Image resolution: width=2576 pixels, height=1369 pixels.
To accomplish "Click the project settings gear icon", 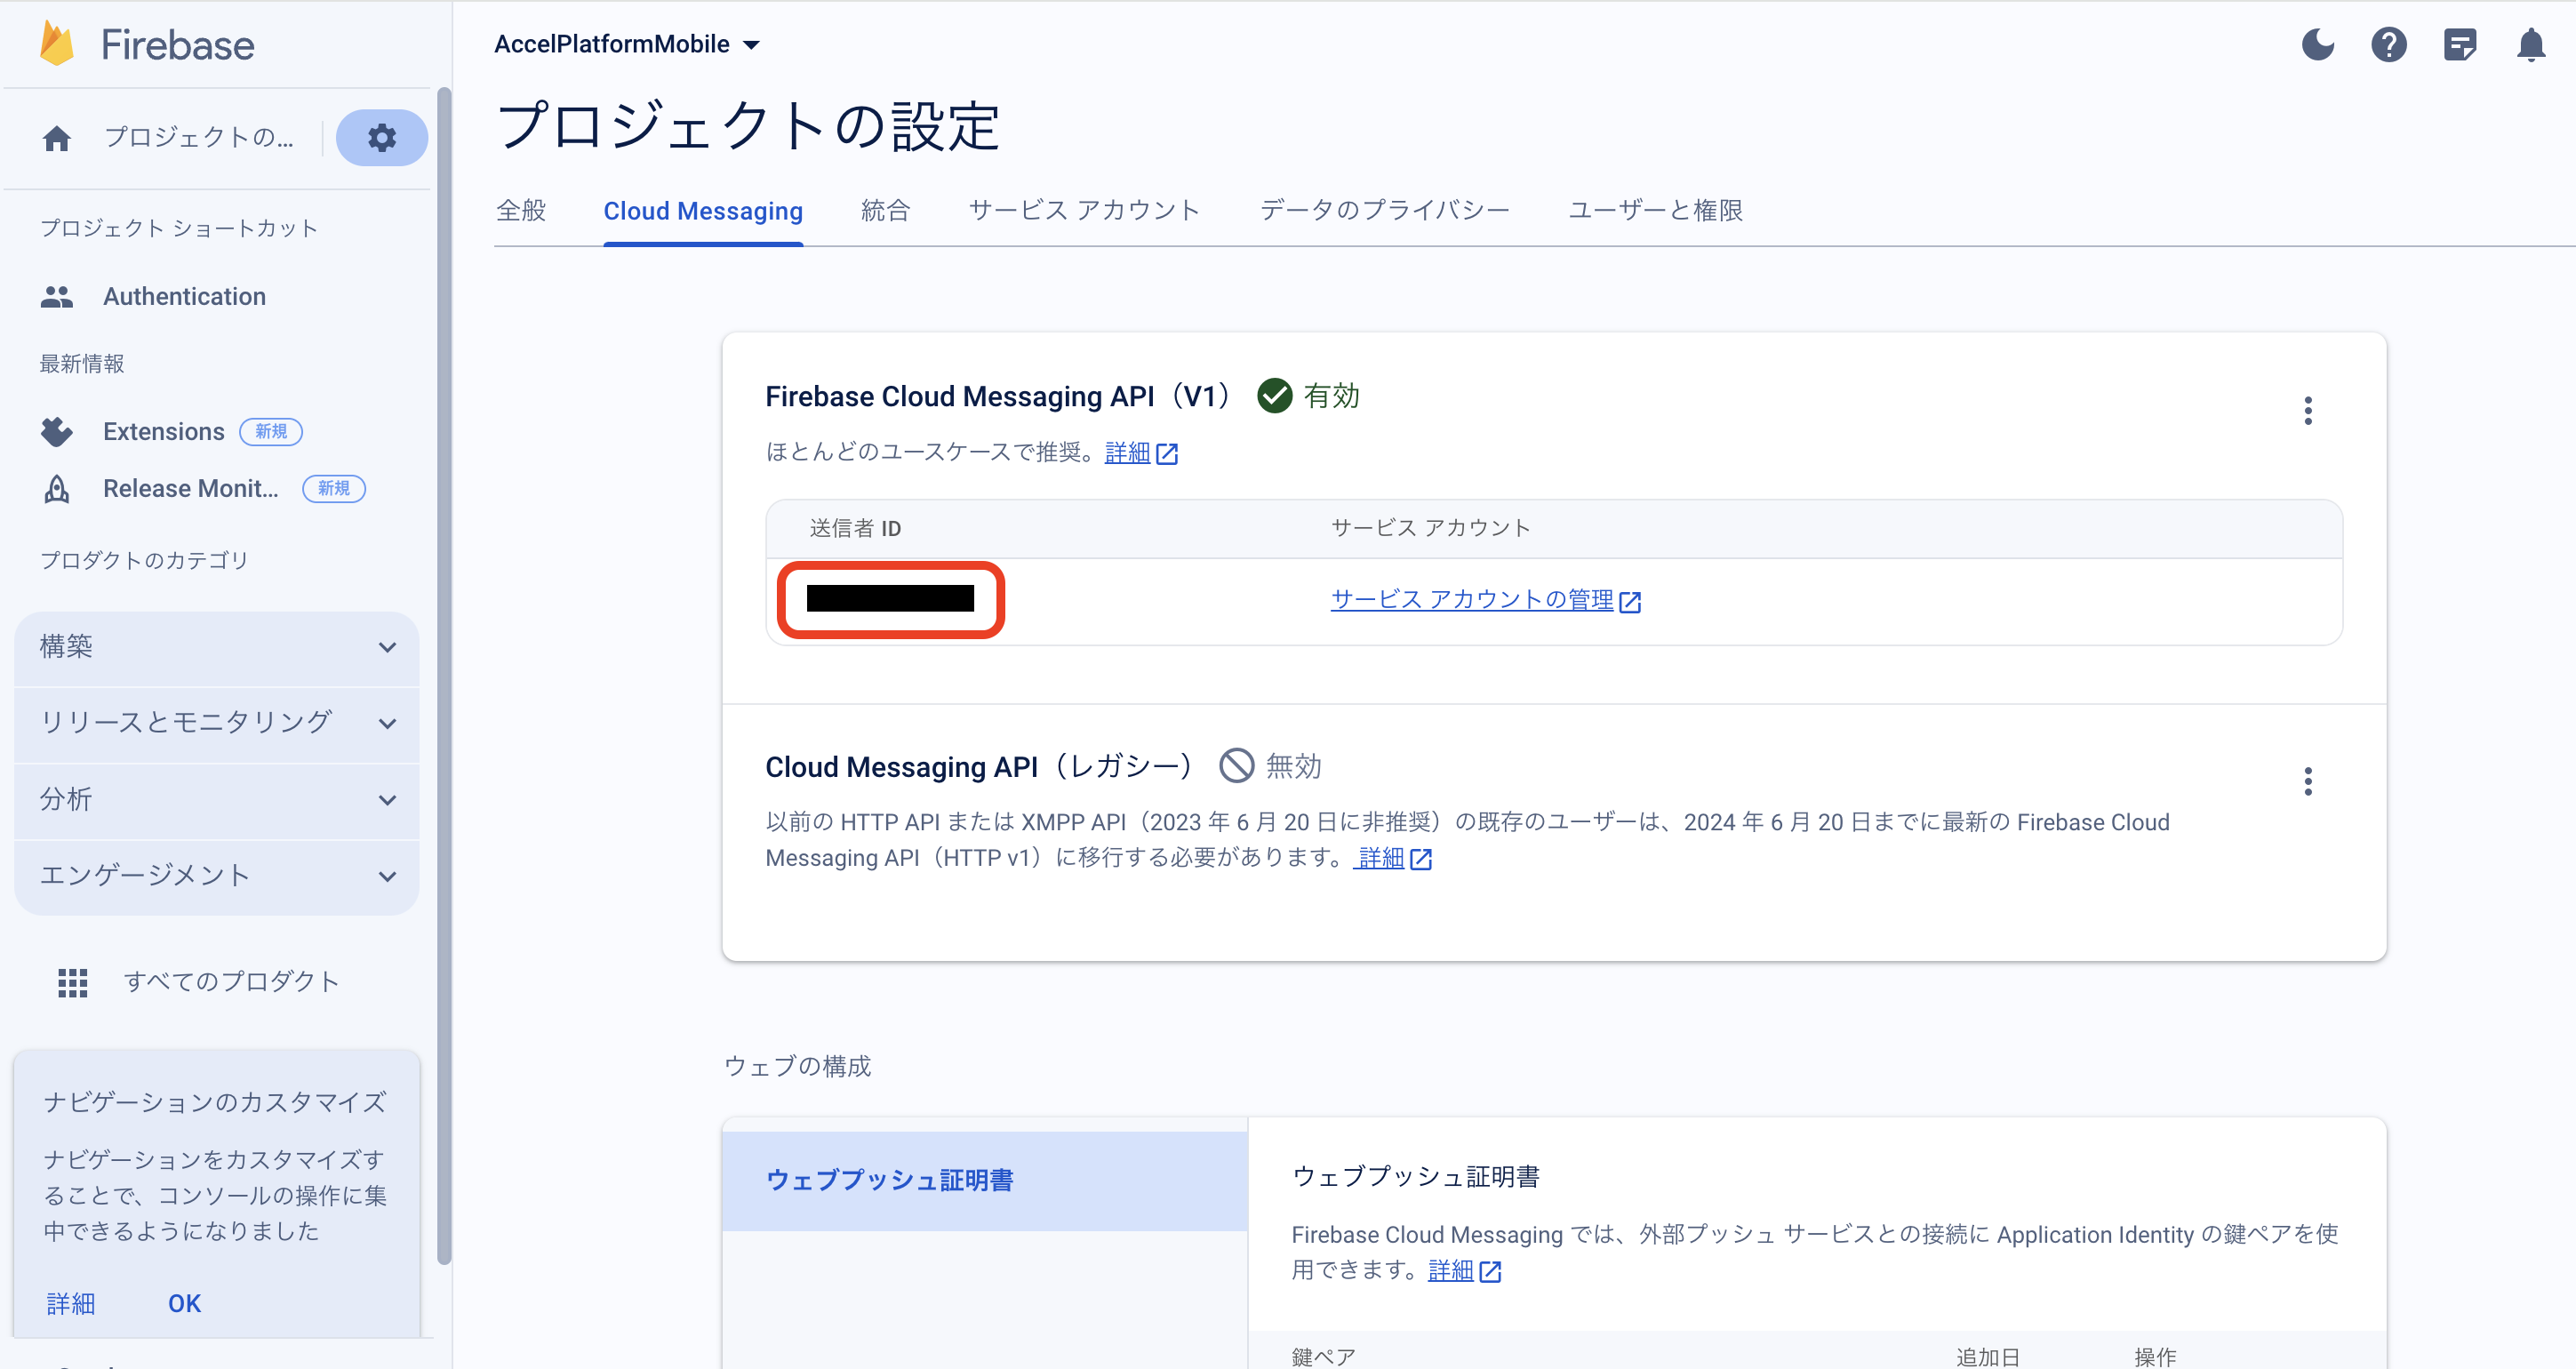I will point(381,137).
